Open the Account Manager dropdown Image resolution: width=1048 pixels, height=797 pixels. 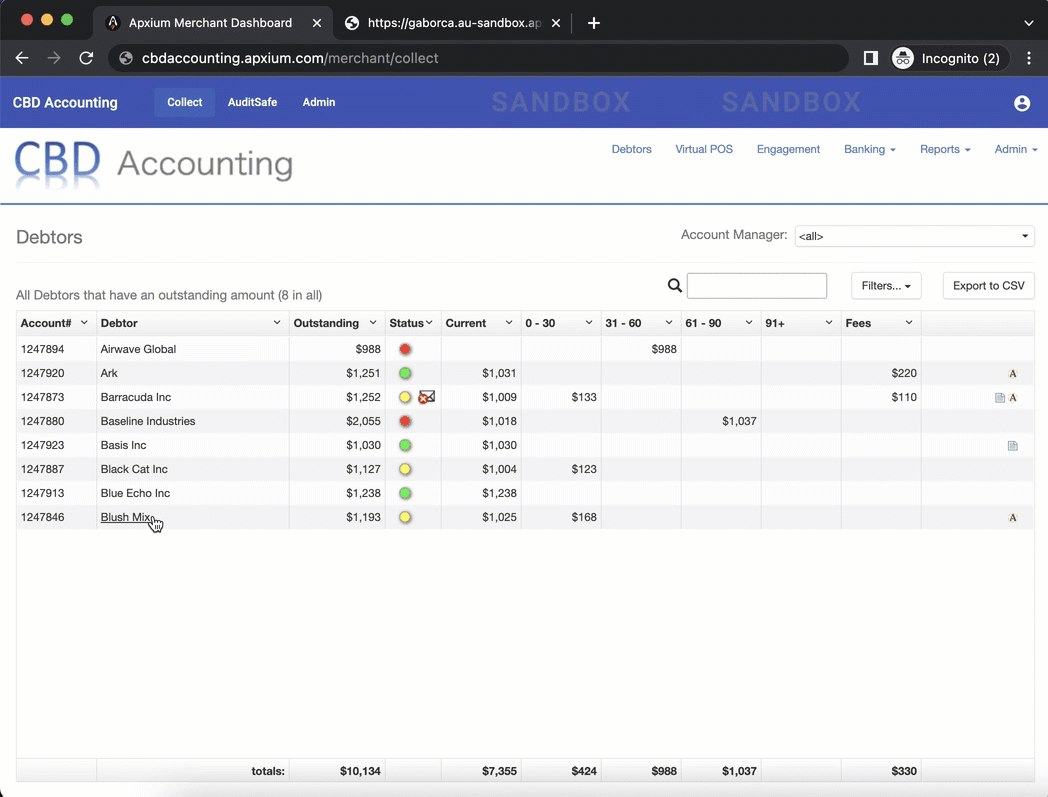pyautogui.click(x=913, y=236)
